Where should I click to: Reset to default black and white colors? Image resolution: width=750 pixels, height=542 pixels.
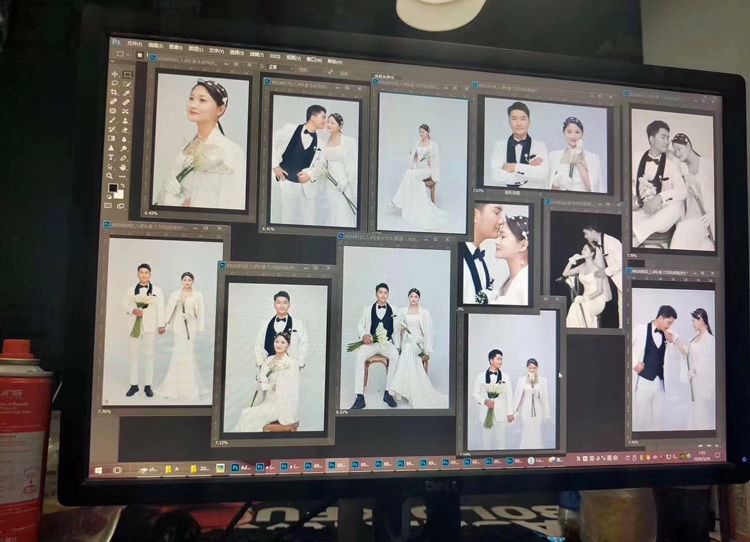tap(109, 197)
